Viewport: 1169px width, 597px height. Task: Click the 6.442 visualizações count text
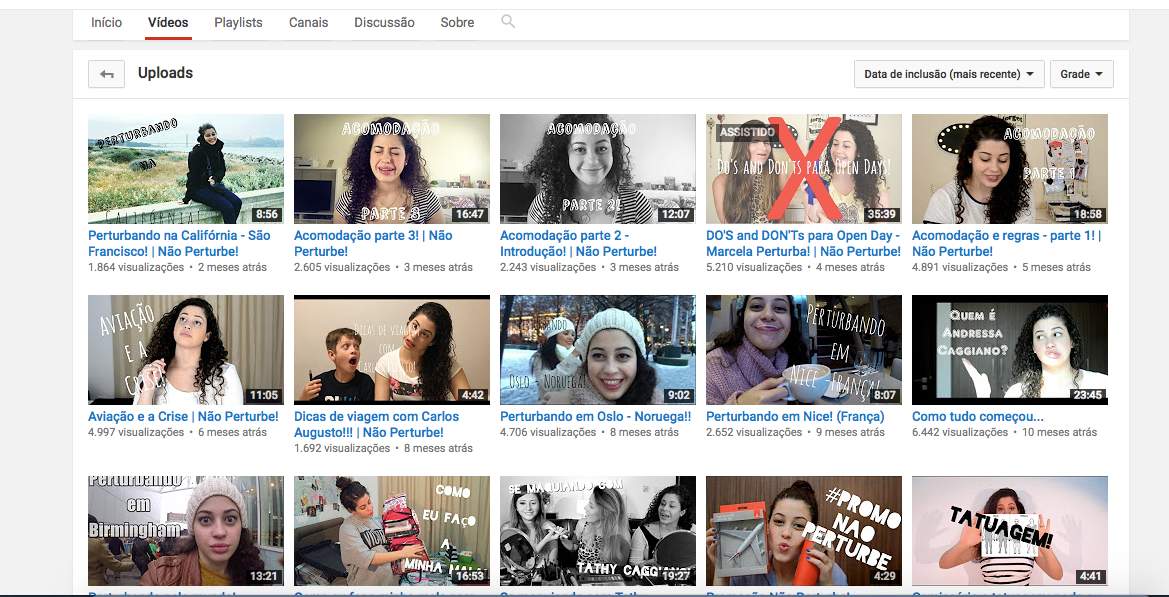pos(960,432)
